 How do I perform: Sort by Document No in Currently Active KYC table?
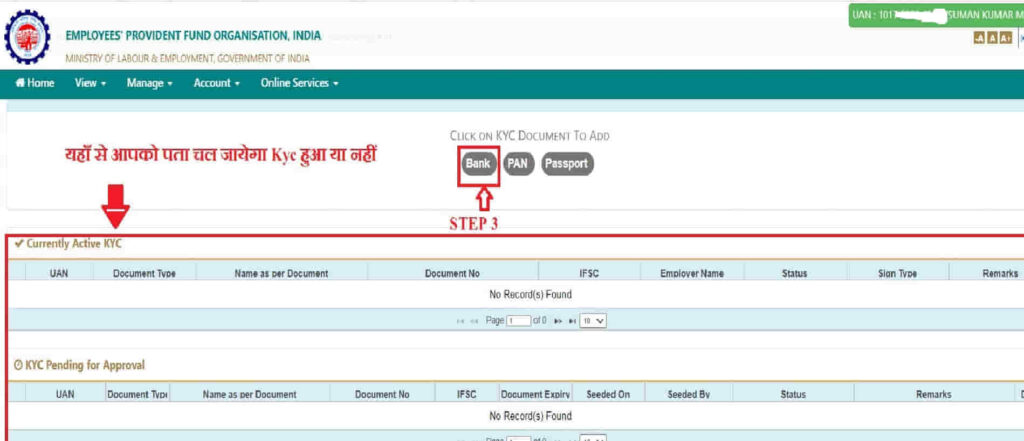click(452, 274)
